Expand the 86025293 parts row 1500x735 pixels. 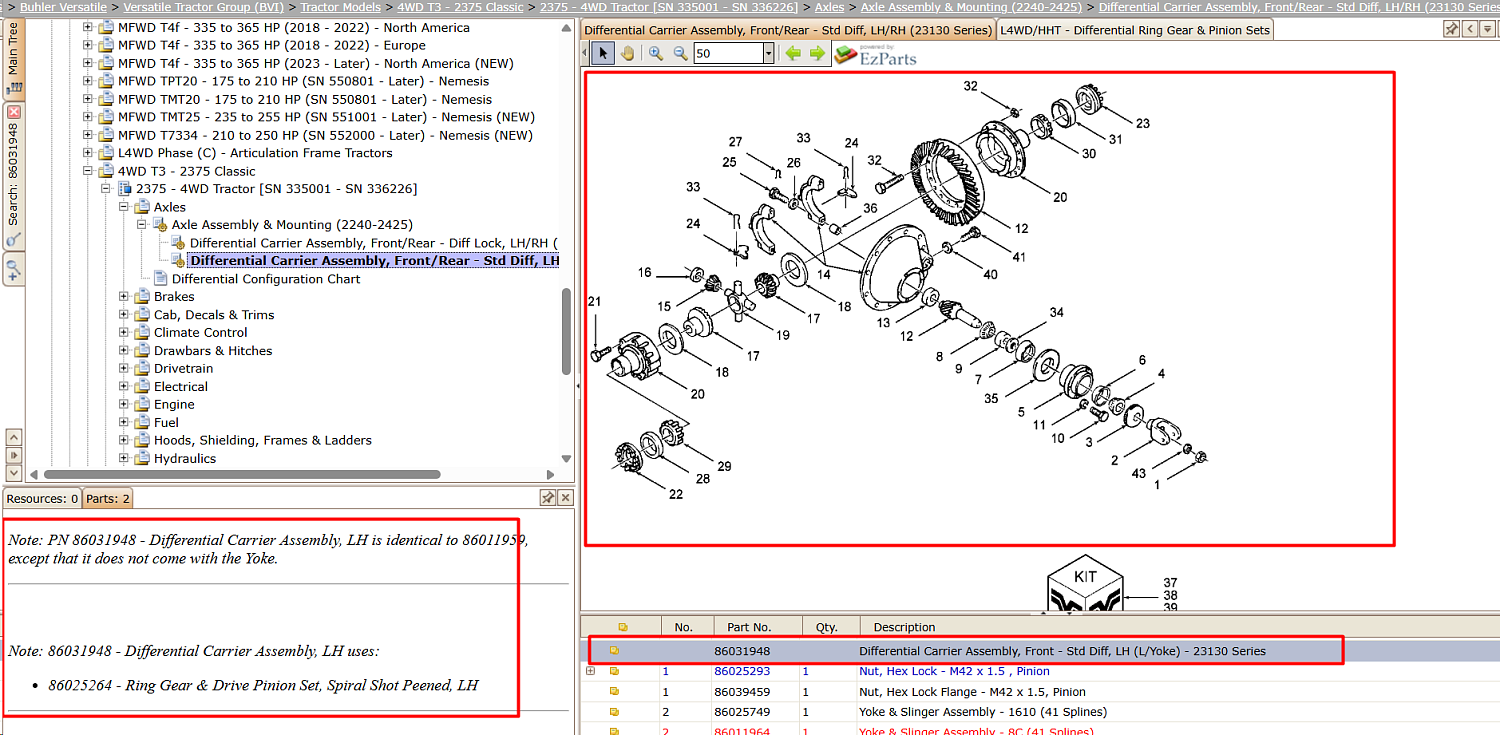(590, 671)
